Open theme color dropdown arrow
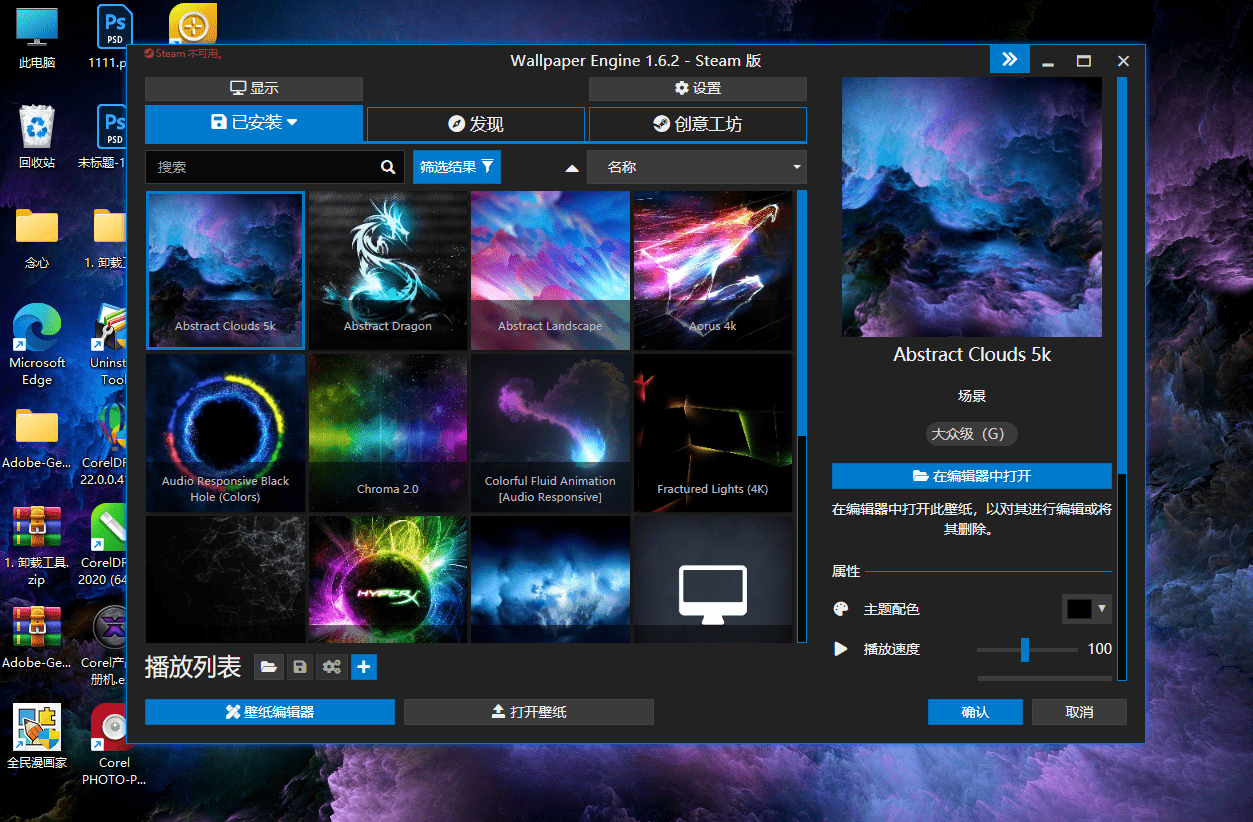Viewport: 1253px width, 822px height. pyautogui.click(x=1102, y=608)
